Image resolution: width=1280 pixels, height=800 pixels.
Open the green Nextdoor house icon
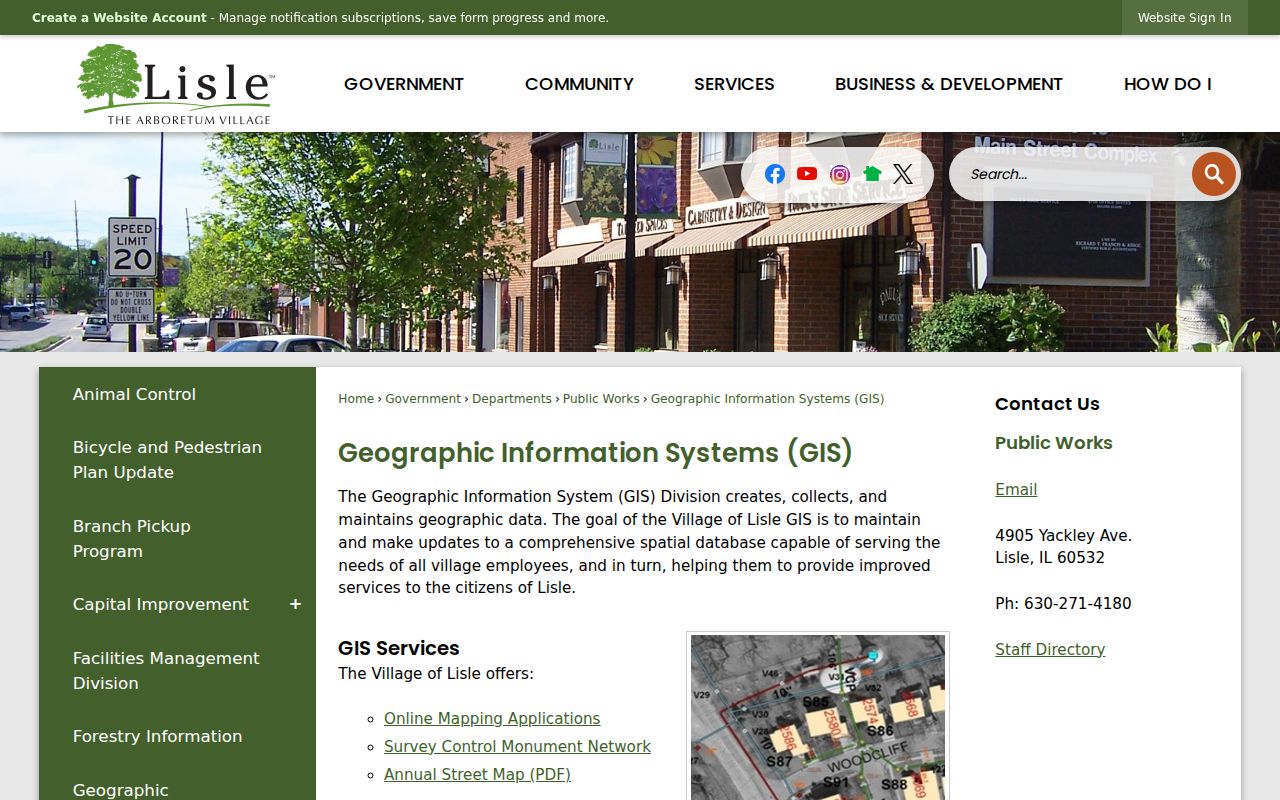(872, 174)
